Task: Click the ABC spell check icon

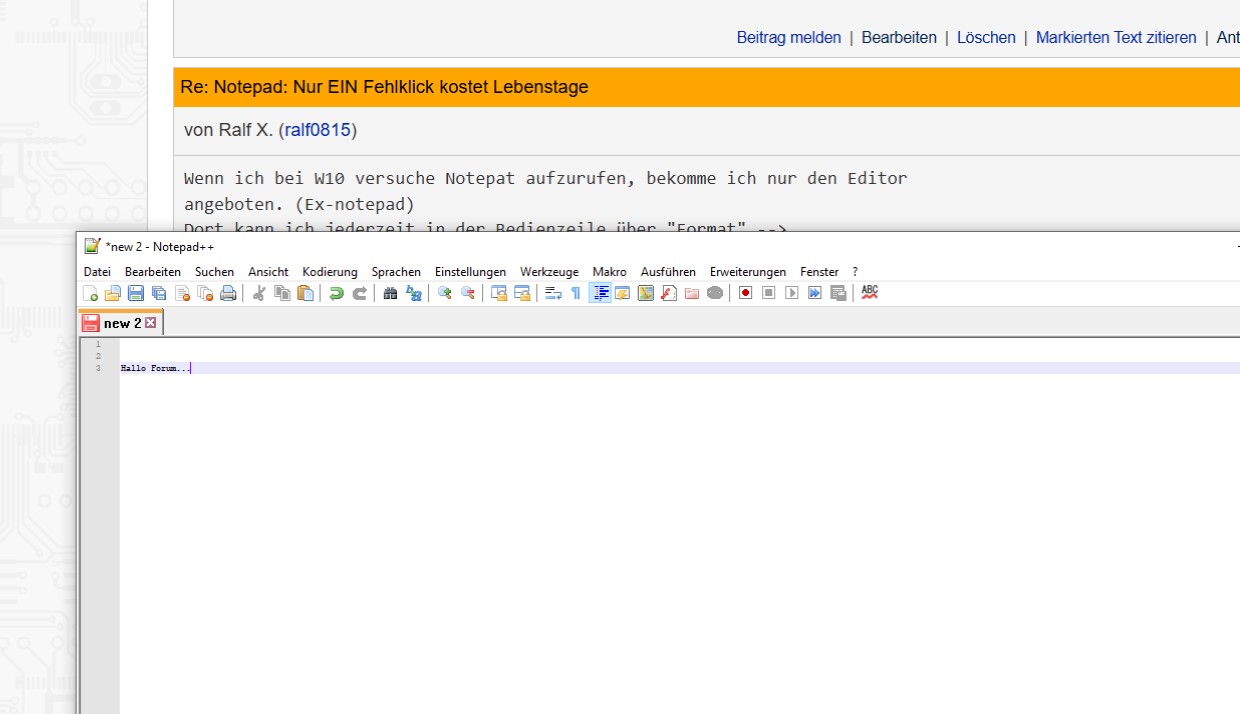Action: click(x=869, y=292)
